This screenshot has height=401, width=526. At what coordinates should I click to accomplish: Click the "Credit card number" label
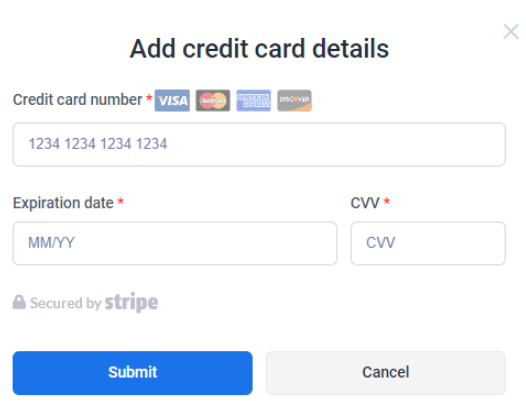tap(77, 100)
